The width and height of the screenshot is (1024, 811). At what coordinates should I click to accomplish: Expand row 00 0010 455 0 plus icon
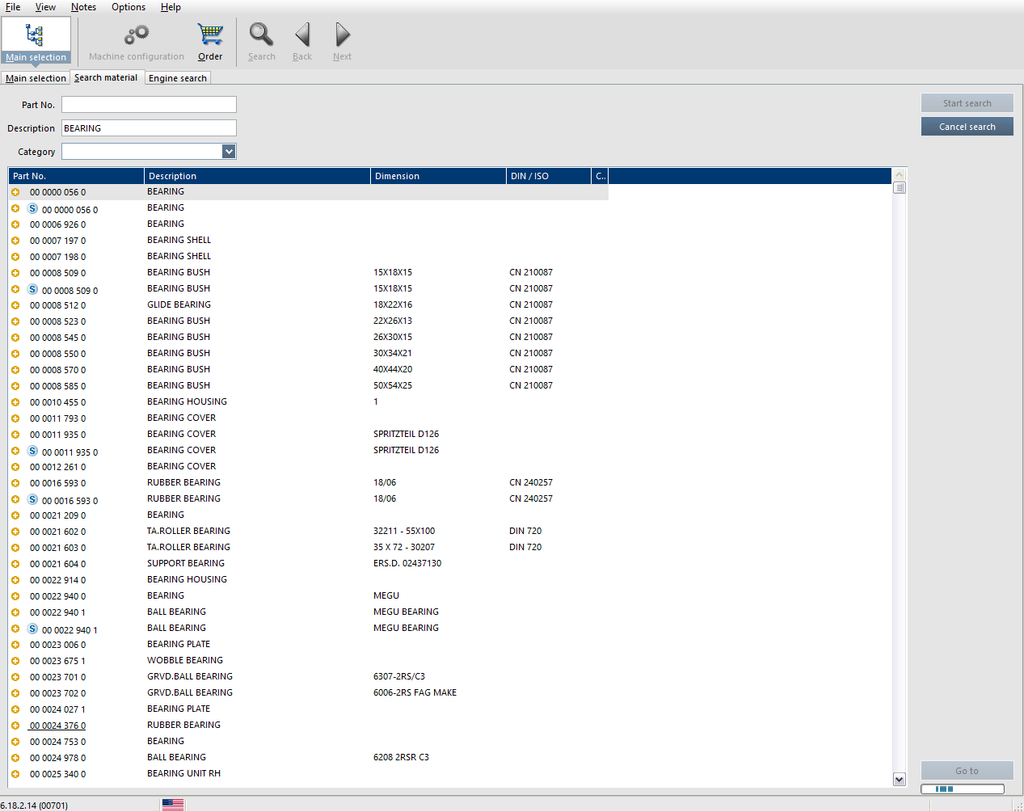point(16,402)
